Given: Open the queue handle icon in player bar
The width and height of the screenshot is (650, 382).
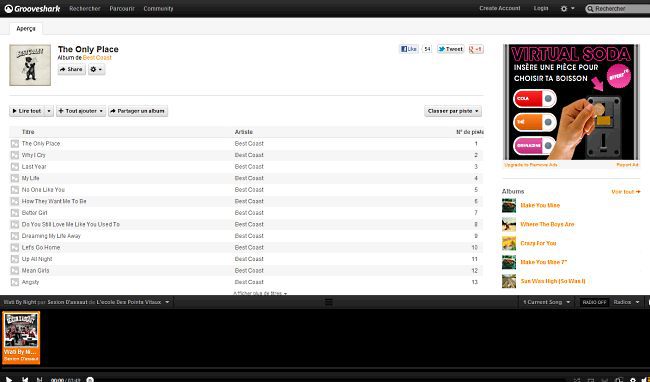Looking at the screenshot, I should (328, 302).
